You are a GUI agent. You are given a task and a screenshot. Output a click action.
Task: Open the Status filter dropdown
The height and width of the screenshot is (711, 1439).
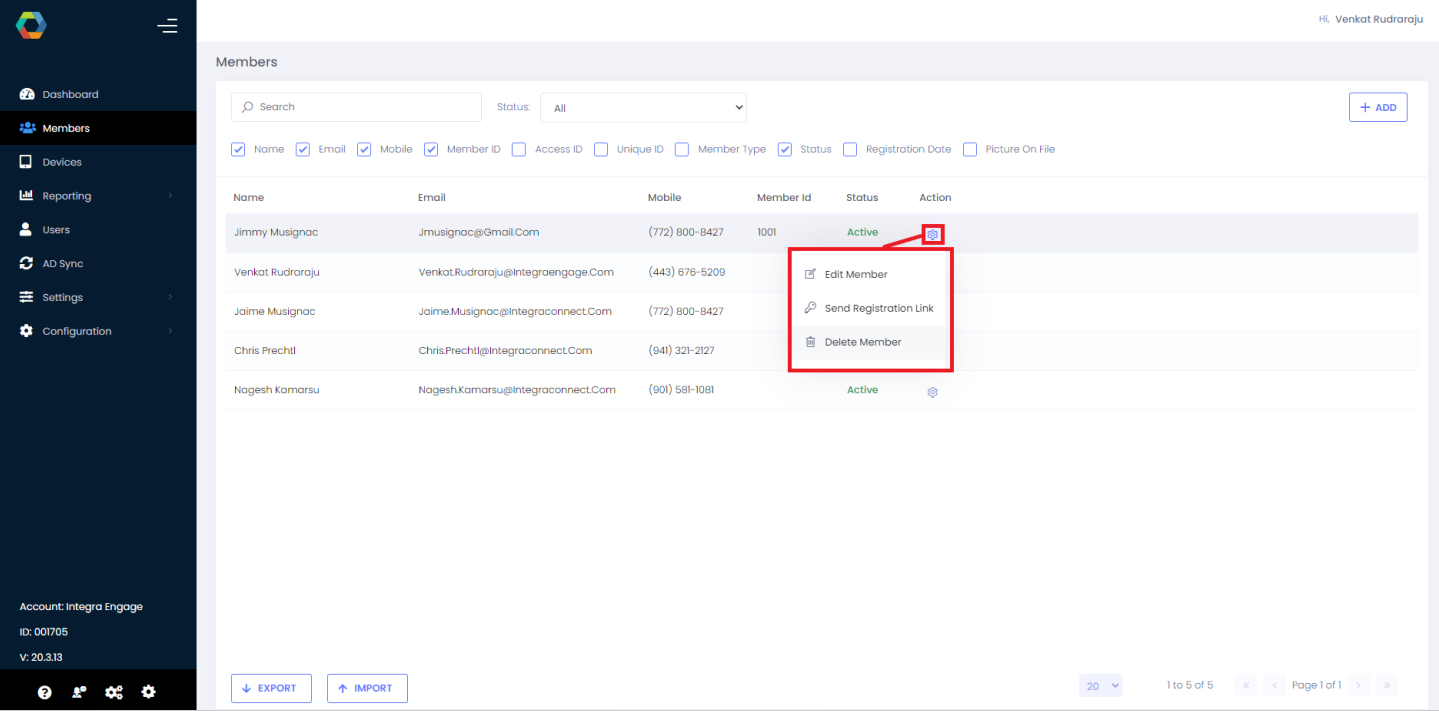643,107
